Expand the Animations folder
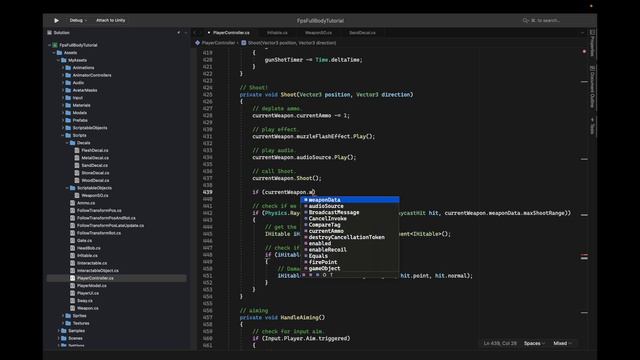This screenshot has width=640, height=360. [x=63, y=68]
